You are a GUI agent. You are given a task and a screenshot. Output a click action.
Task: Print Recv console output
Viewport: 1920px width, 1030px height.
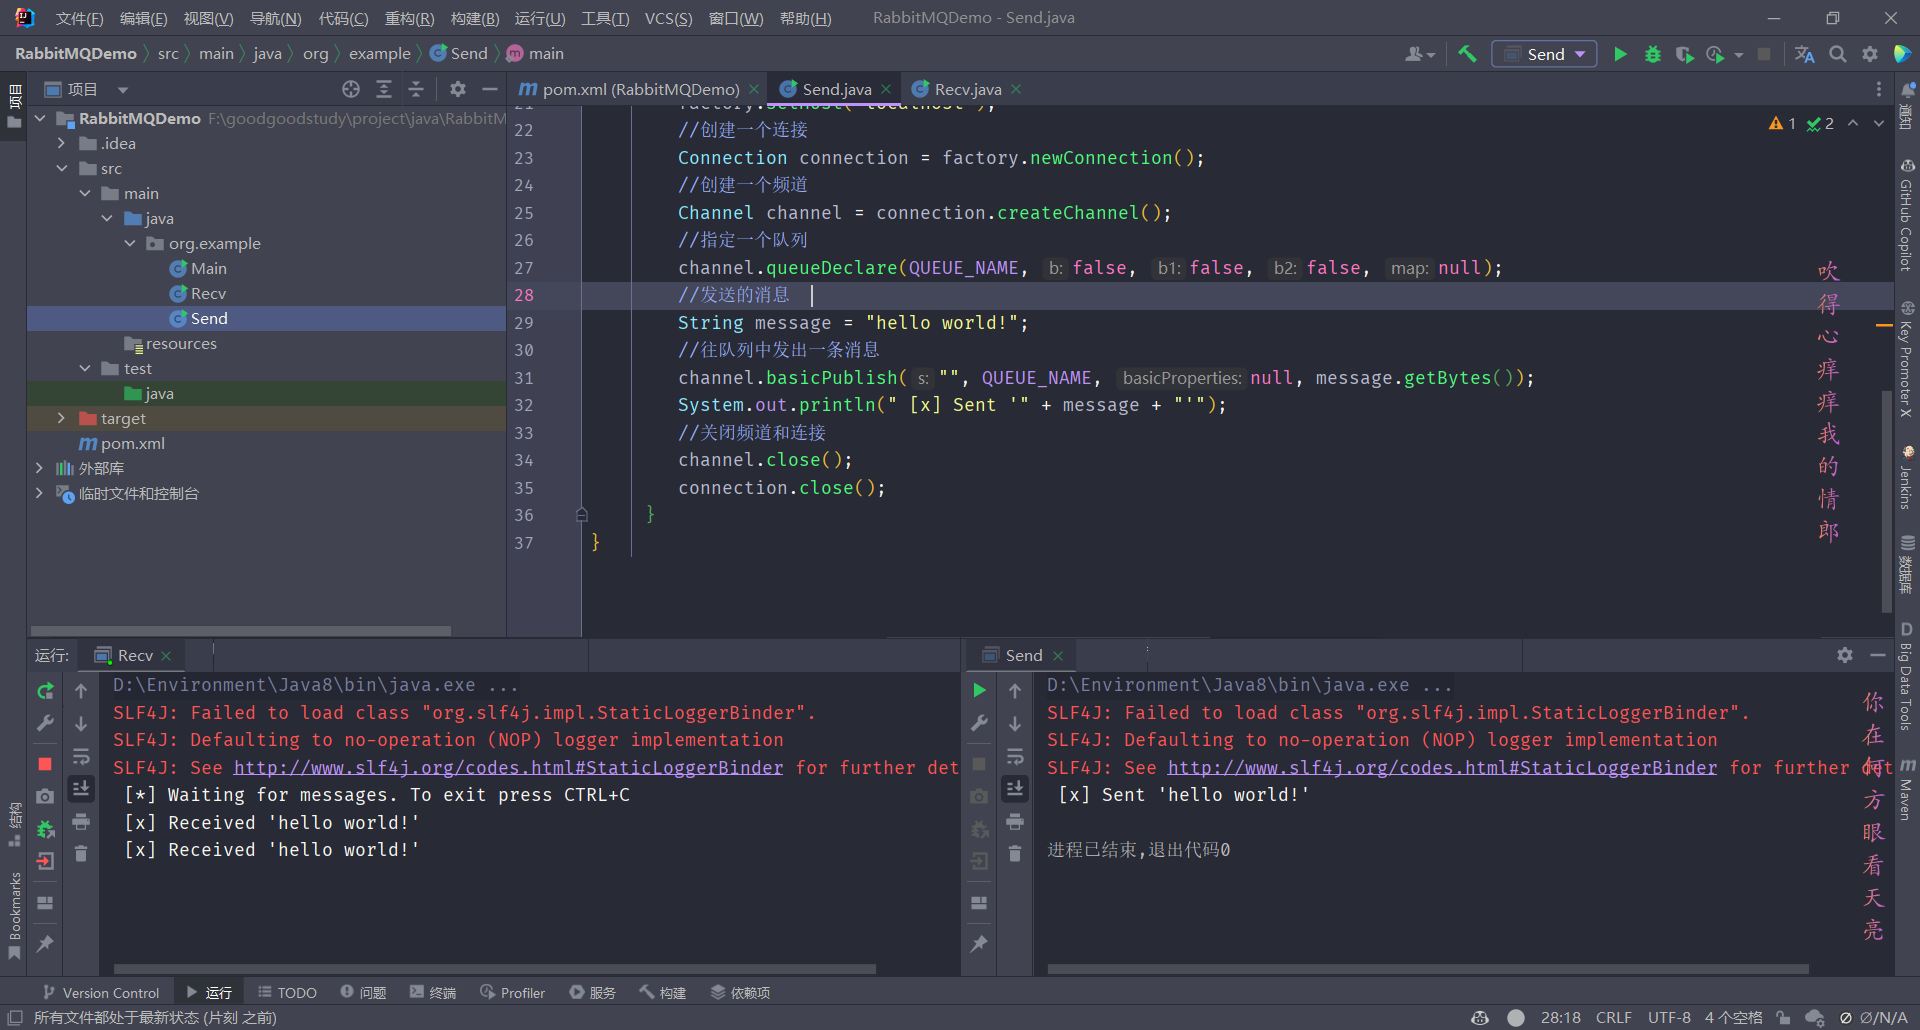[81, 821]
